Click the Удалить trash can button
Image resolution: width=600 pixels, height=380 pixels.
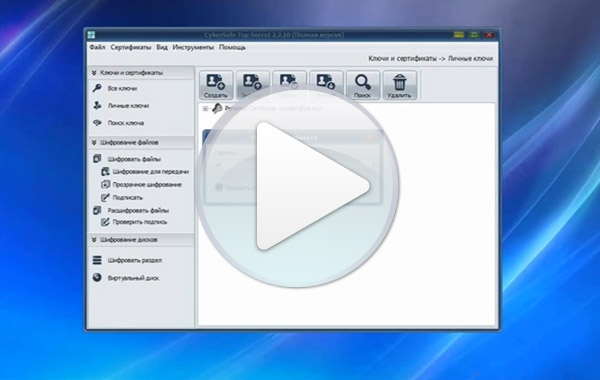(399, 85)
